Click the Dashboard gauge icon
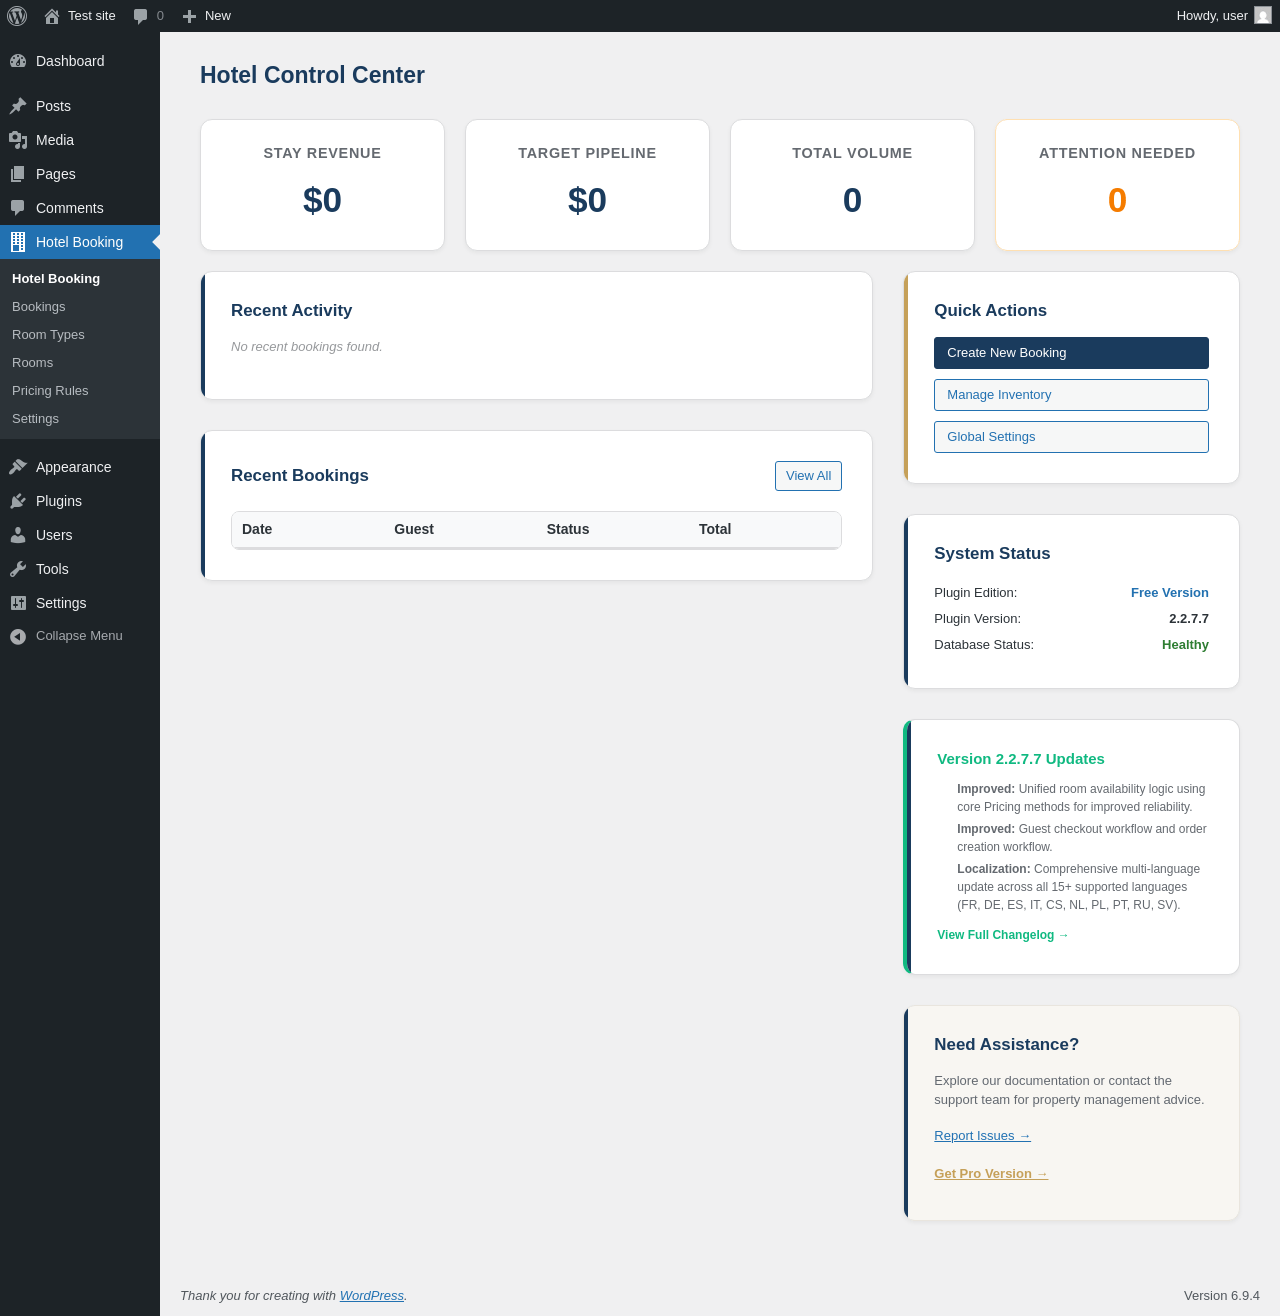This screenshot has width=1280, height=1316. 18,61
